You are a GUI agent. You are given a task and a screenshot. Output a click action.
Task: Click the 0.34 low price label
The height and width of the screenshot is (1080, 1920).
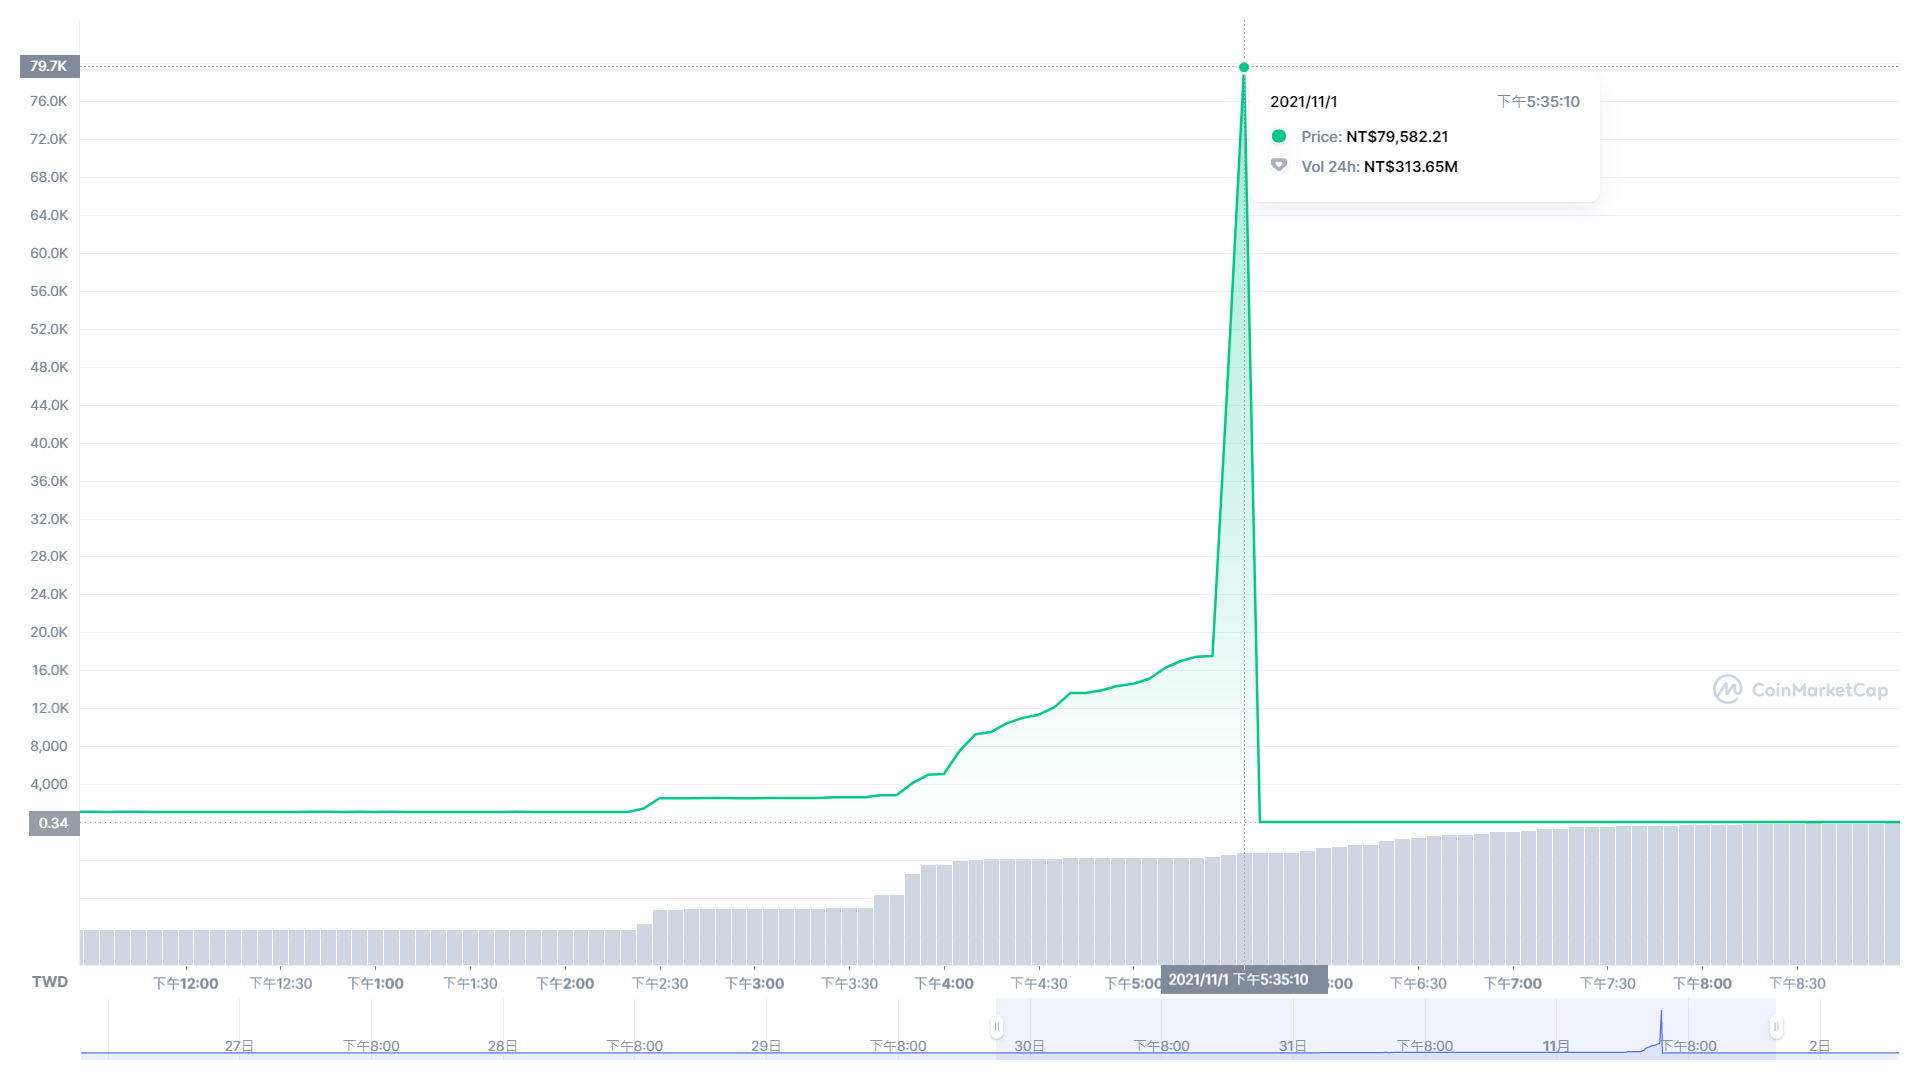53,823
